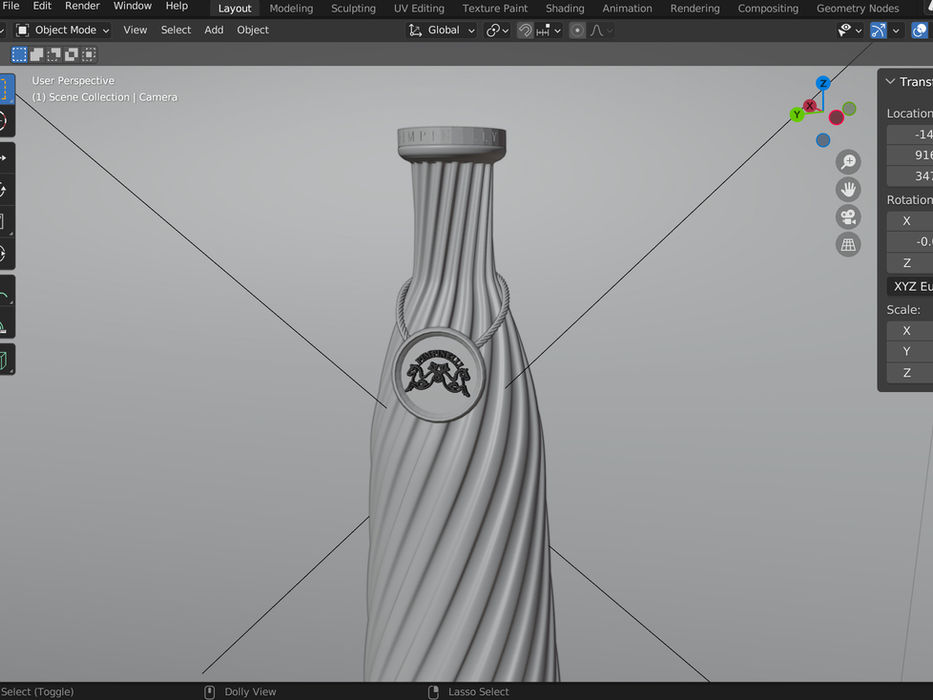Select the Add Cube tool

coord(5,360)
